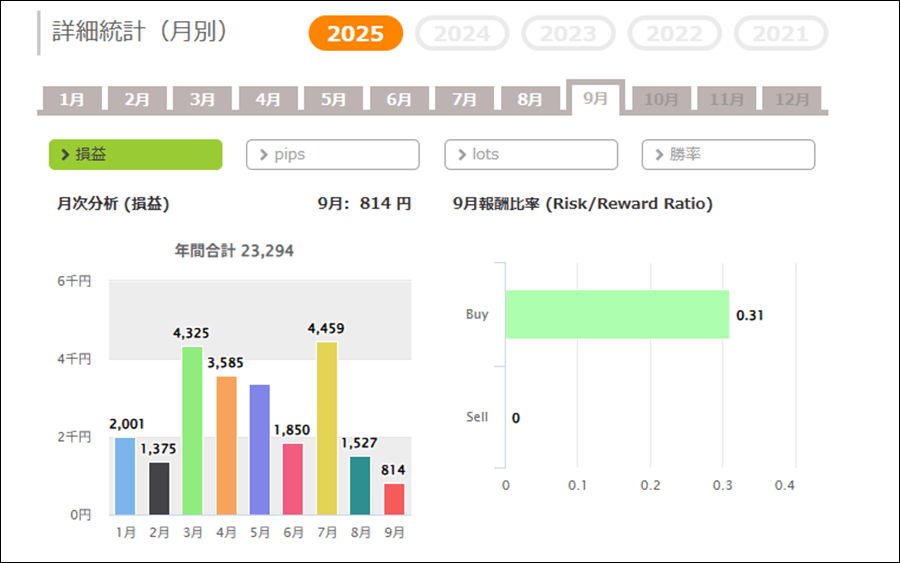Select the 2025 year button

(355, 34)
